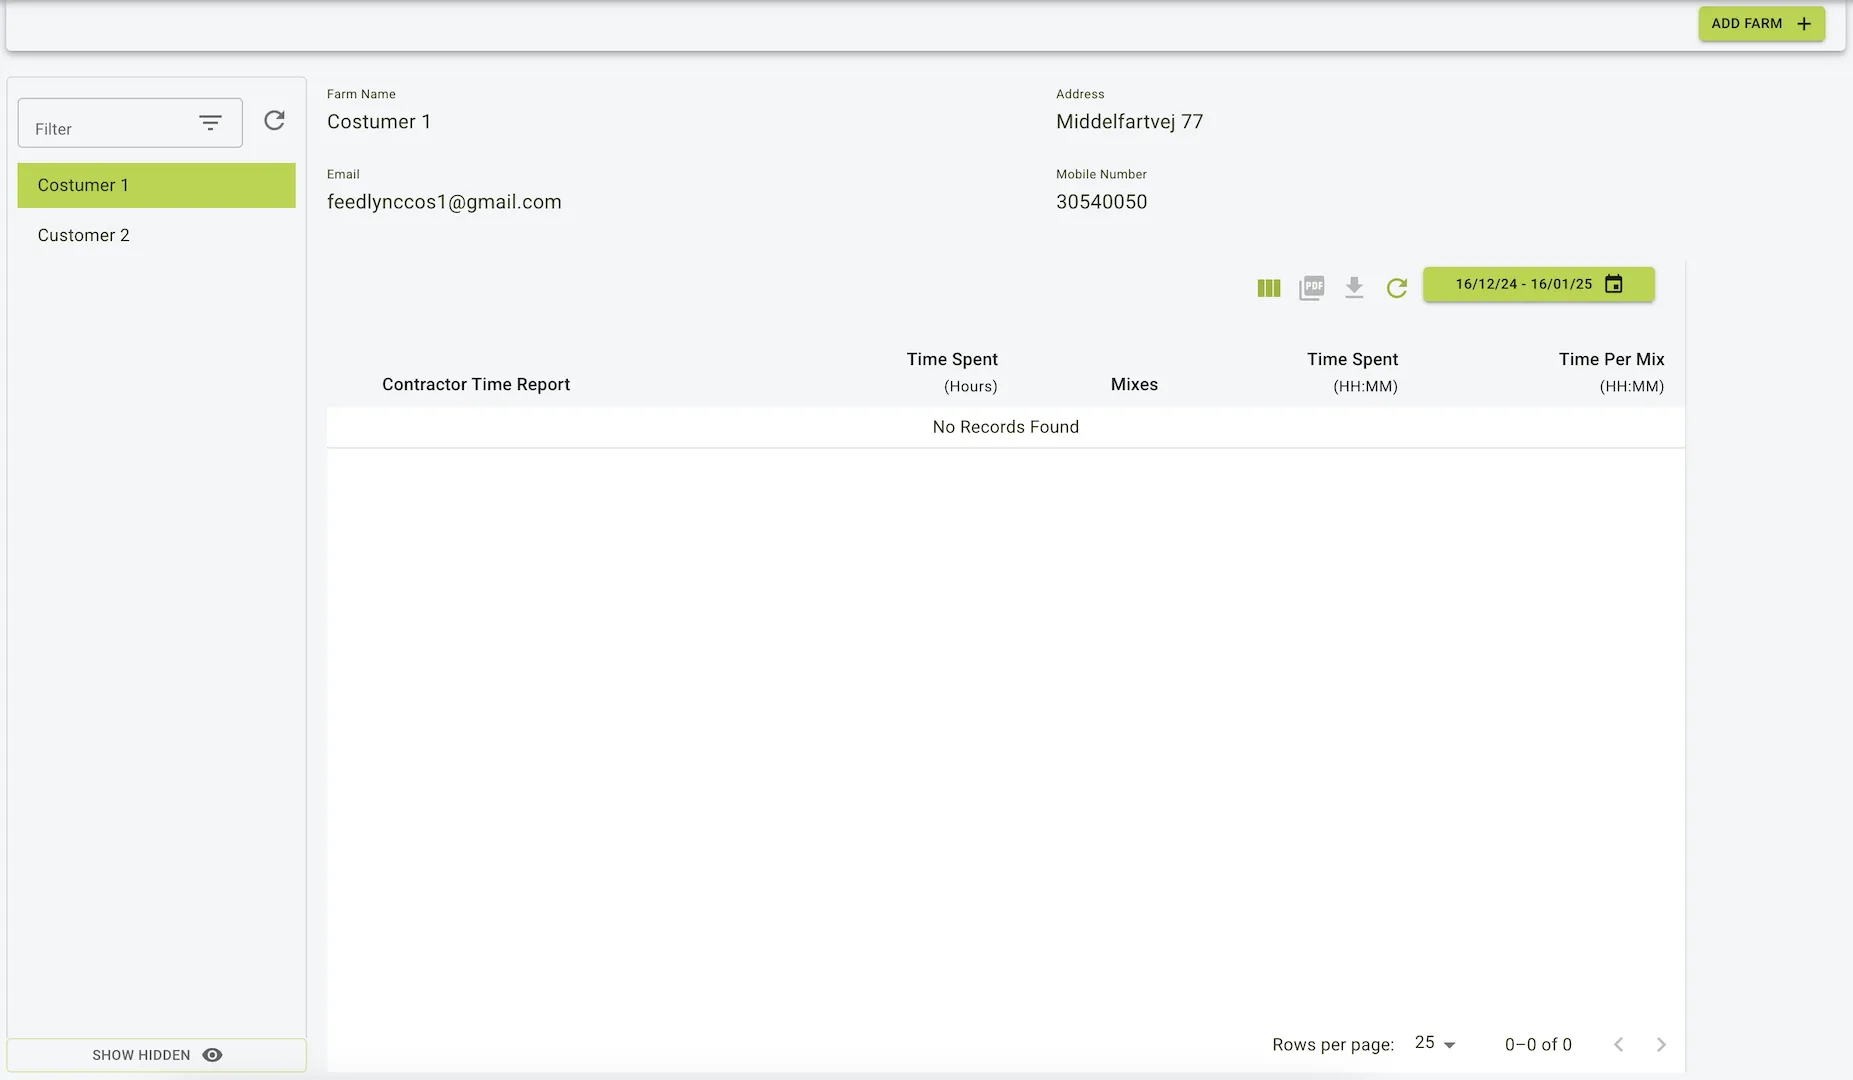Screen dimensions: 1853x1080
Task: Sort by Time Per Mix column
Action: [1611, 372]
